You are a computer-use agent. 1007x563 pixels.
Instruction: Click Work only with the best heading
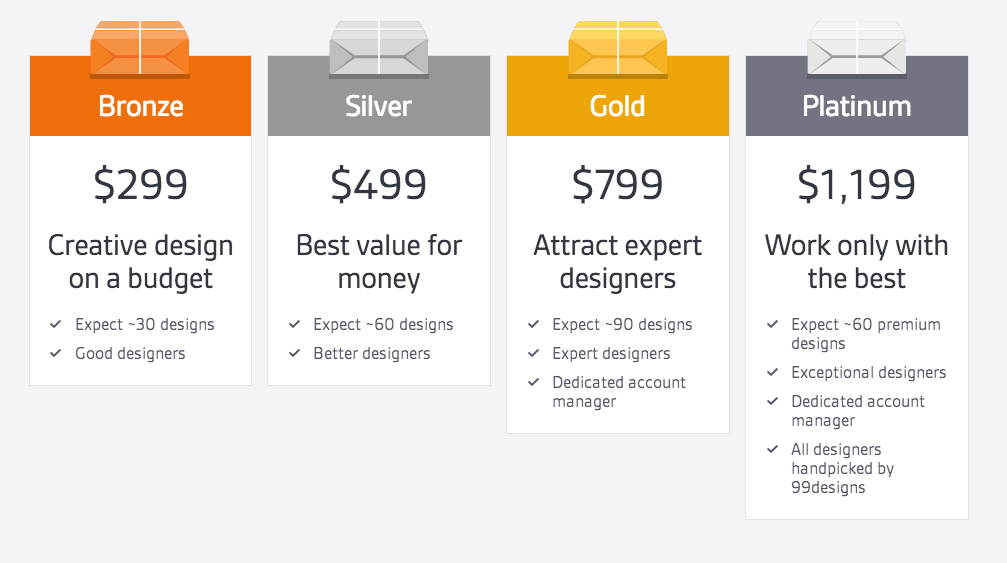coord(857,262)
